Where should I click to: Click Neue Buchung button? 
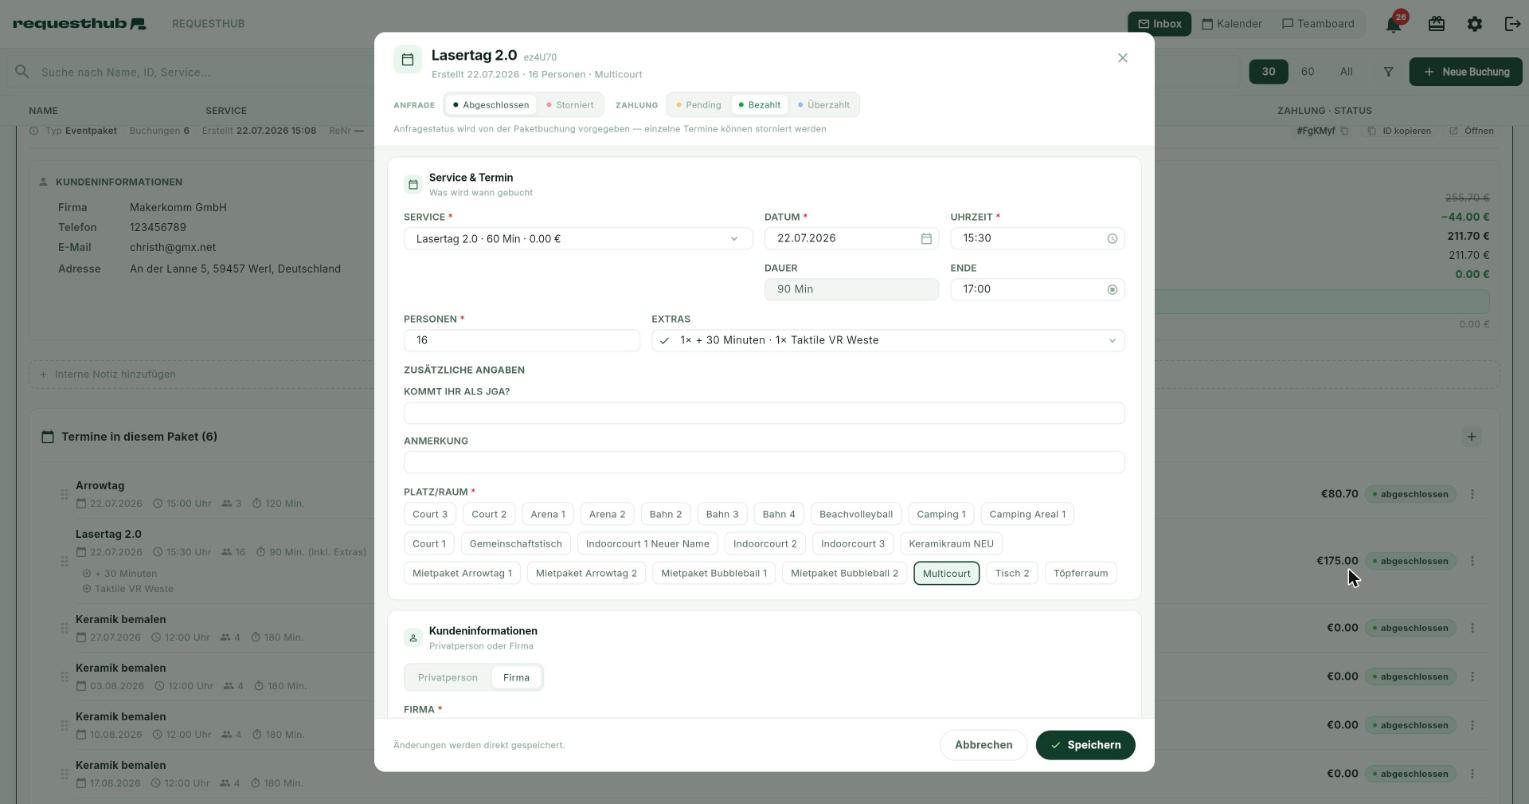point(1466,72)
